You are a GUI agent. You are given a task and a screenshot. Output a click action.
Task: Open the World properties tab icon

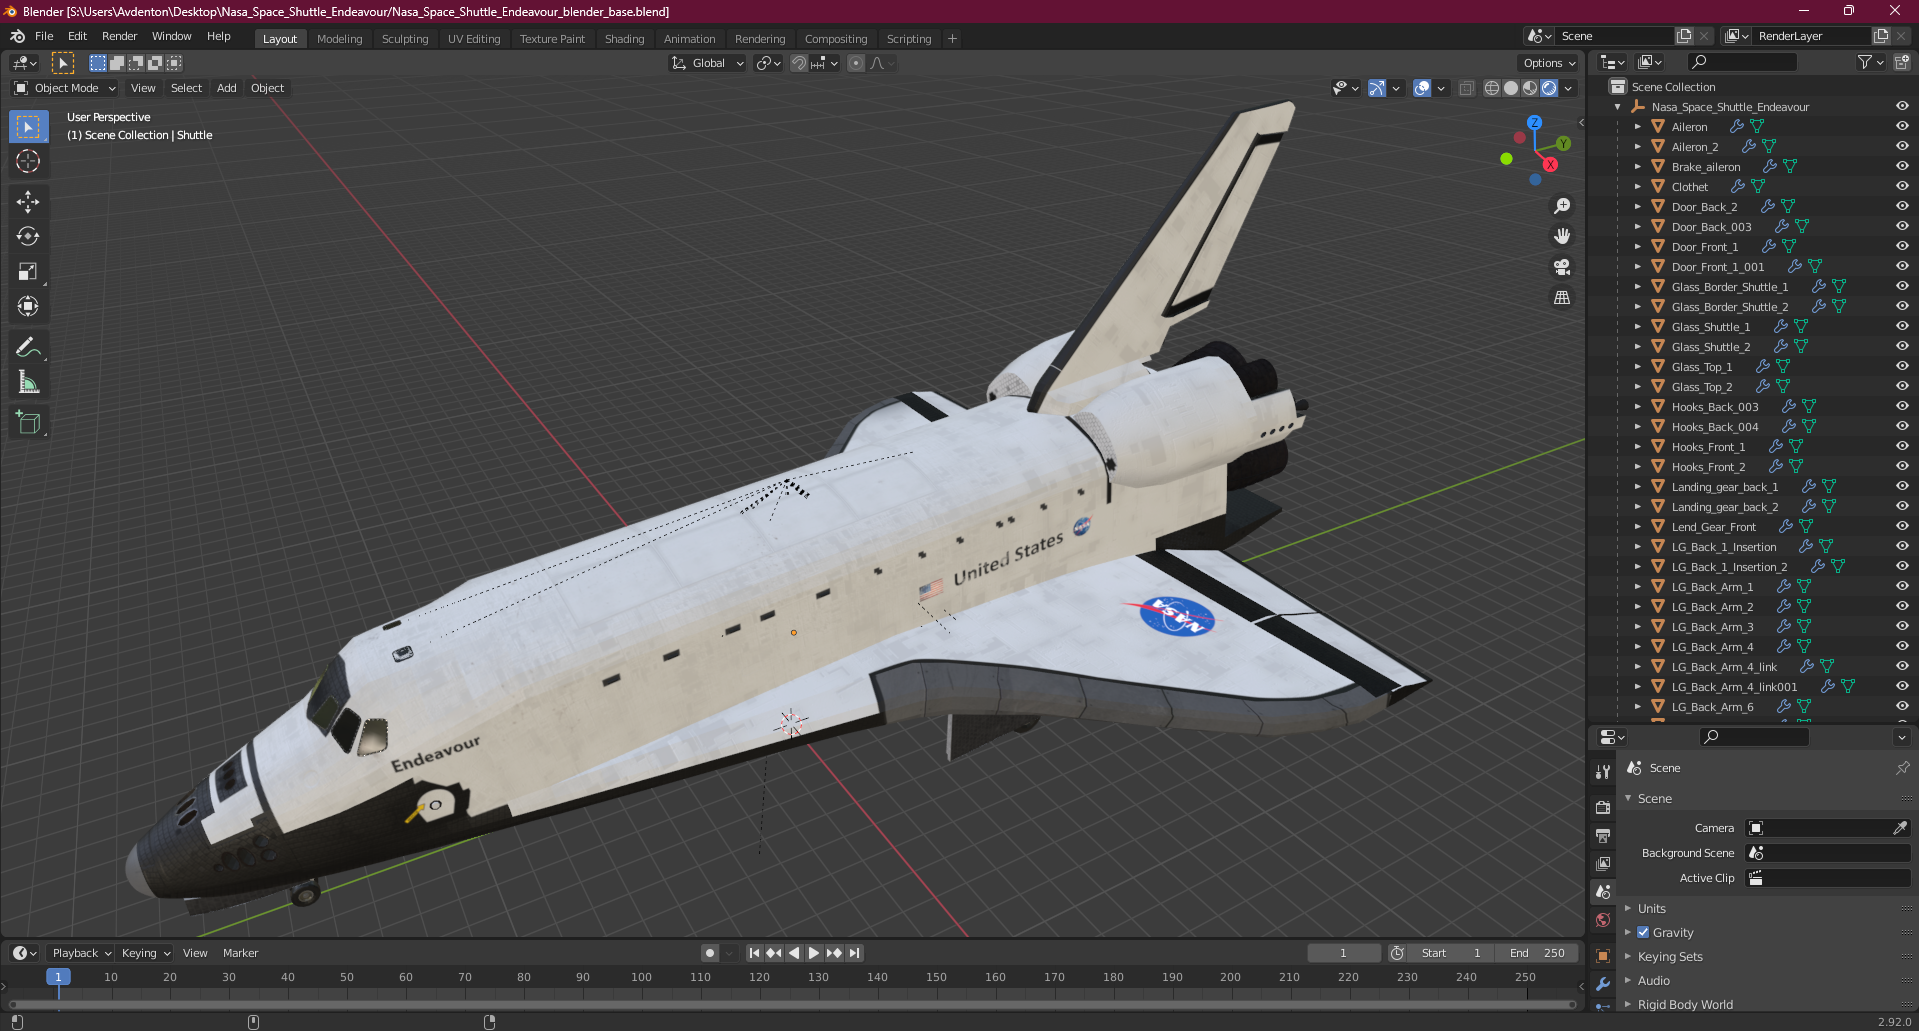click(1603, 919)
